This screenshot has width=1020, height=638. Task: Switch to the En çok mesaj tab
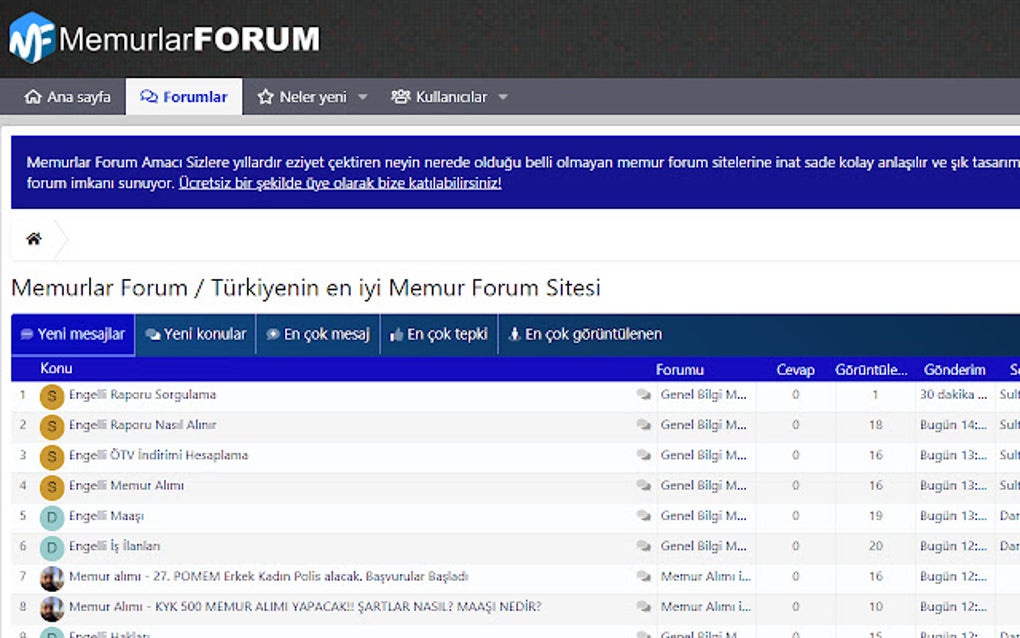click(x=317, y=334)
